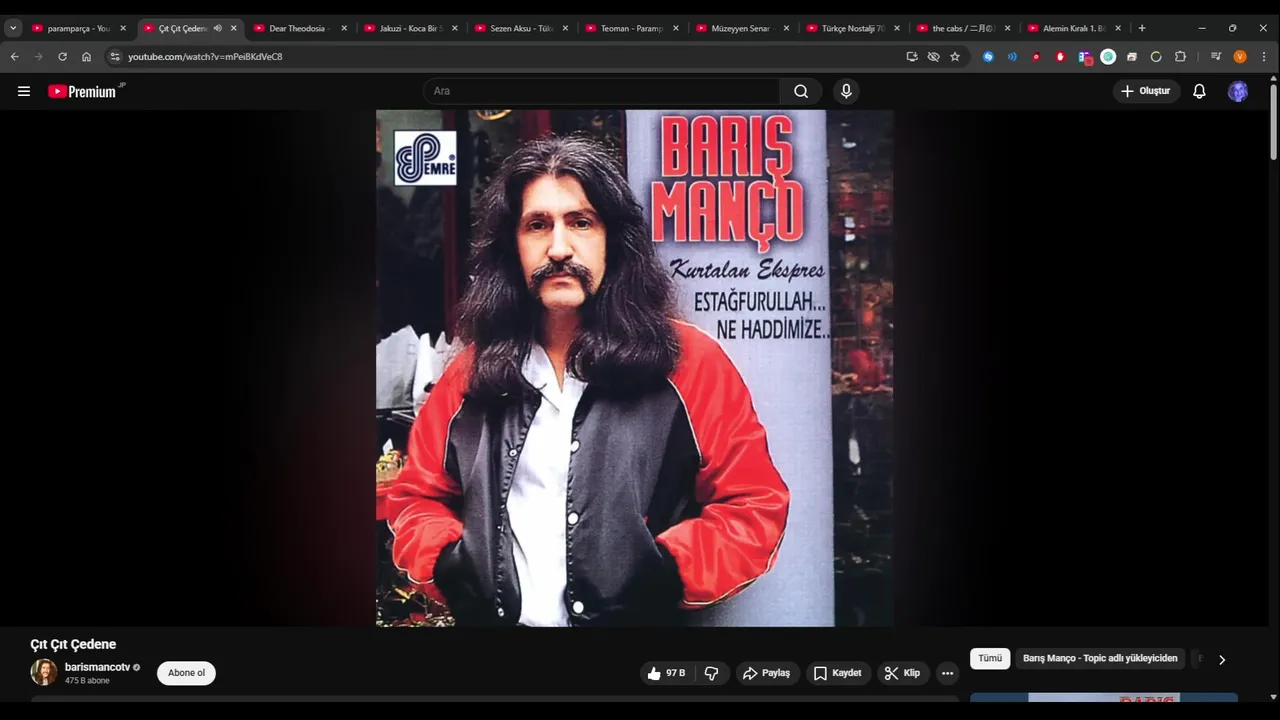The image size is (1280, 720).
Task: Open the YouTube hamburger guide menu
Action: (24, 91)
